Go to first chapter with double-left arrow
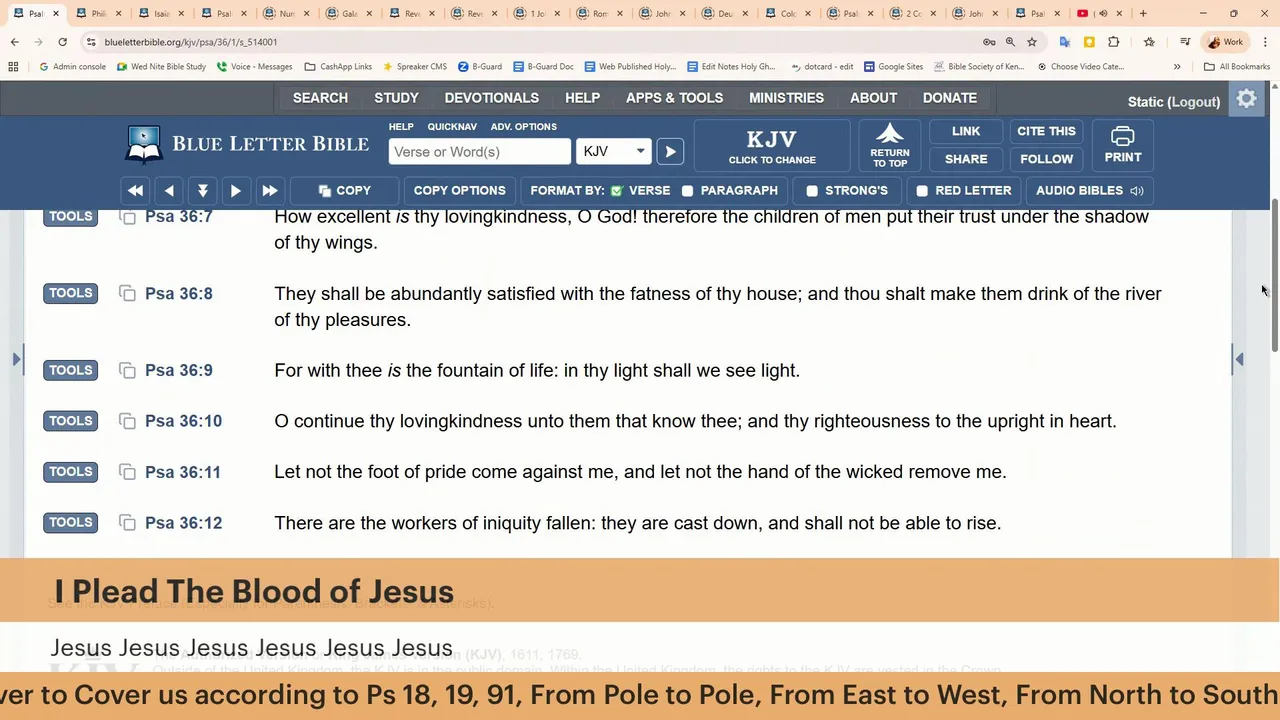Viewport: 1280px width, 720px height. (x=135, y=190)
